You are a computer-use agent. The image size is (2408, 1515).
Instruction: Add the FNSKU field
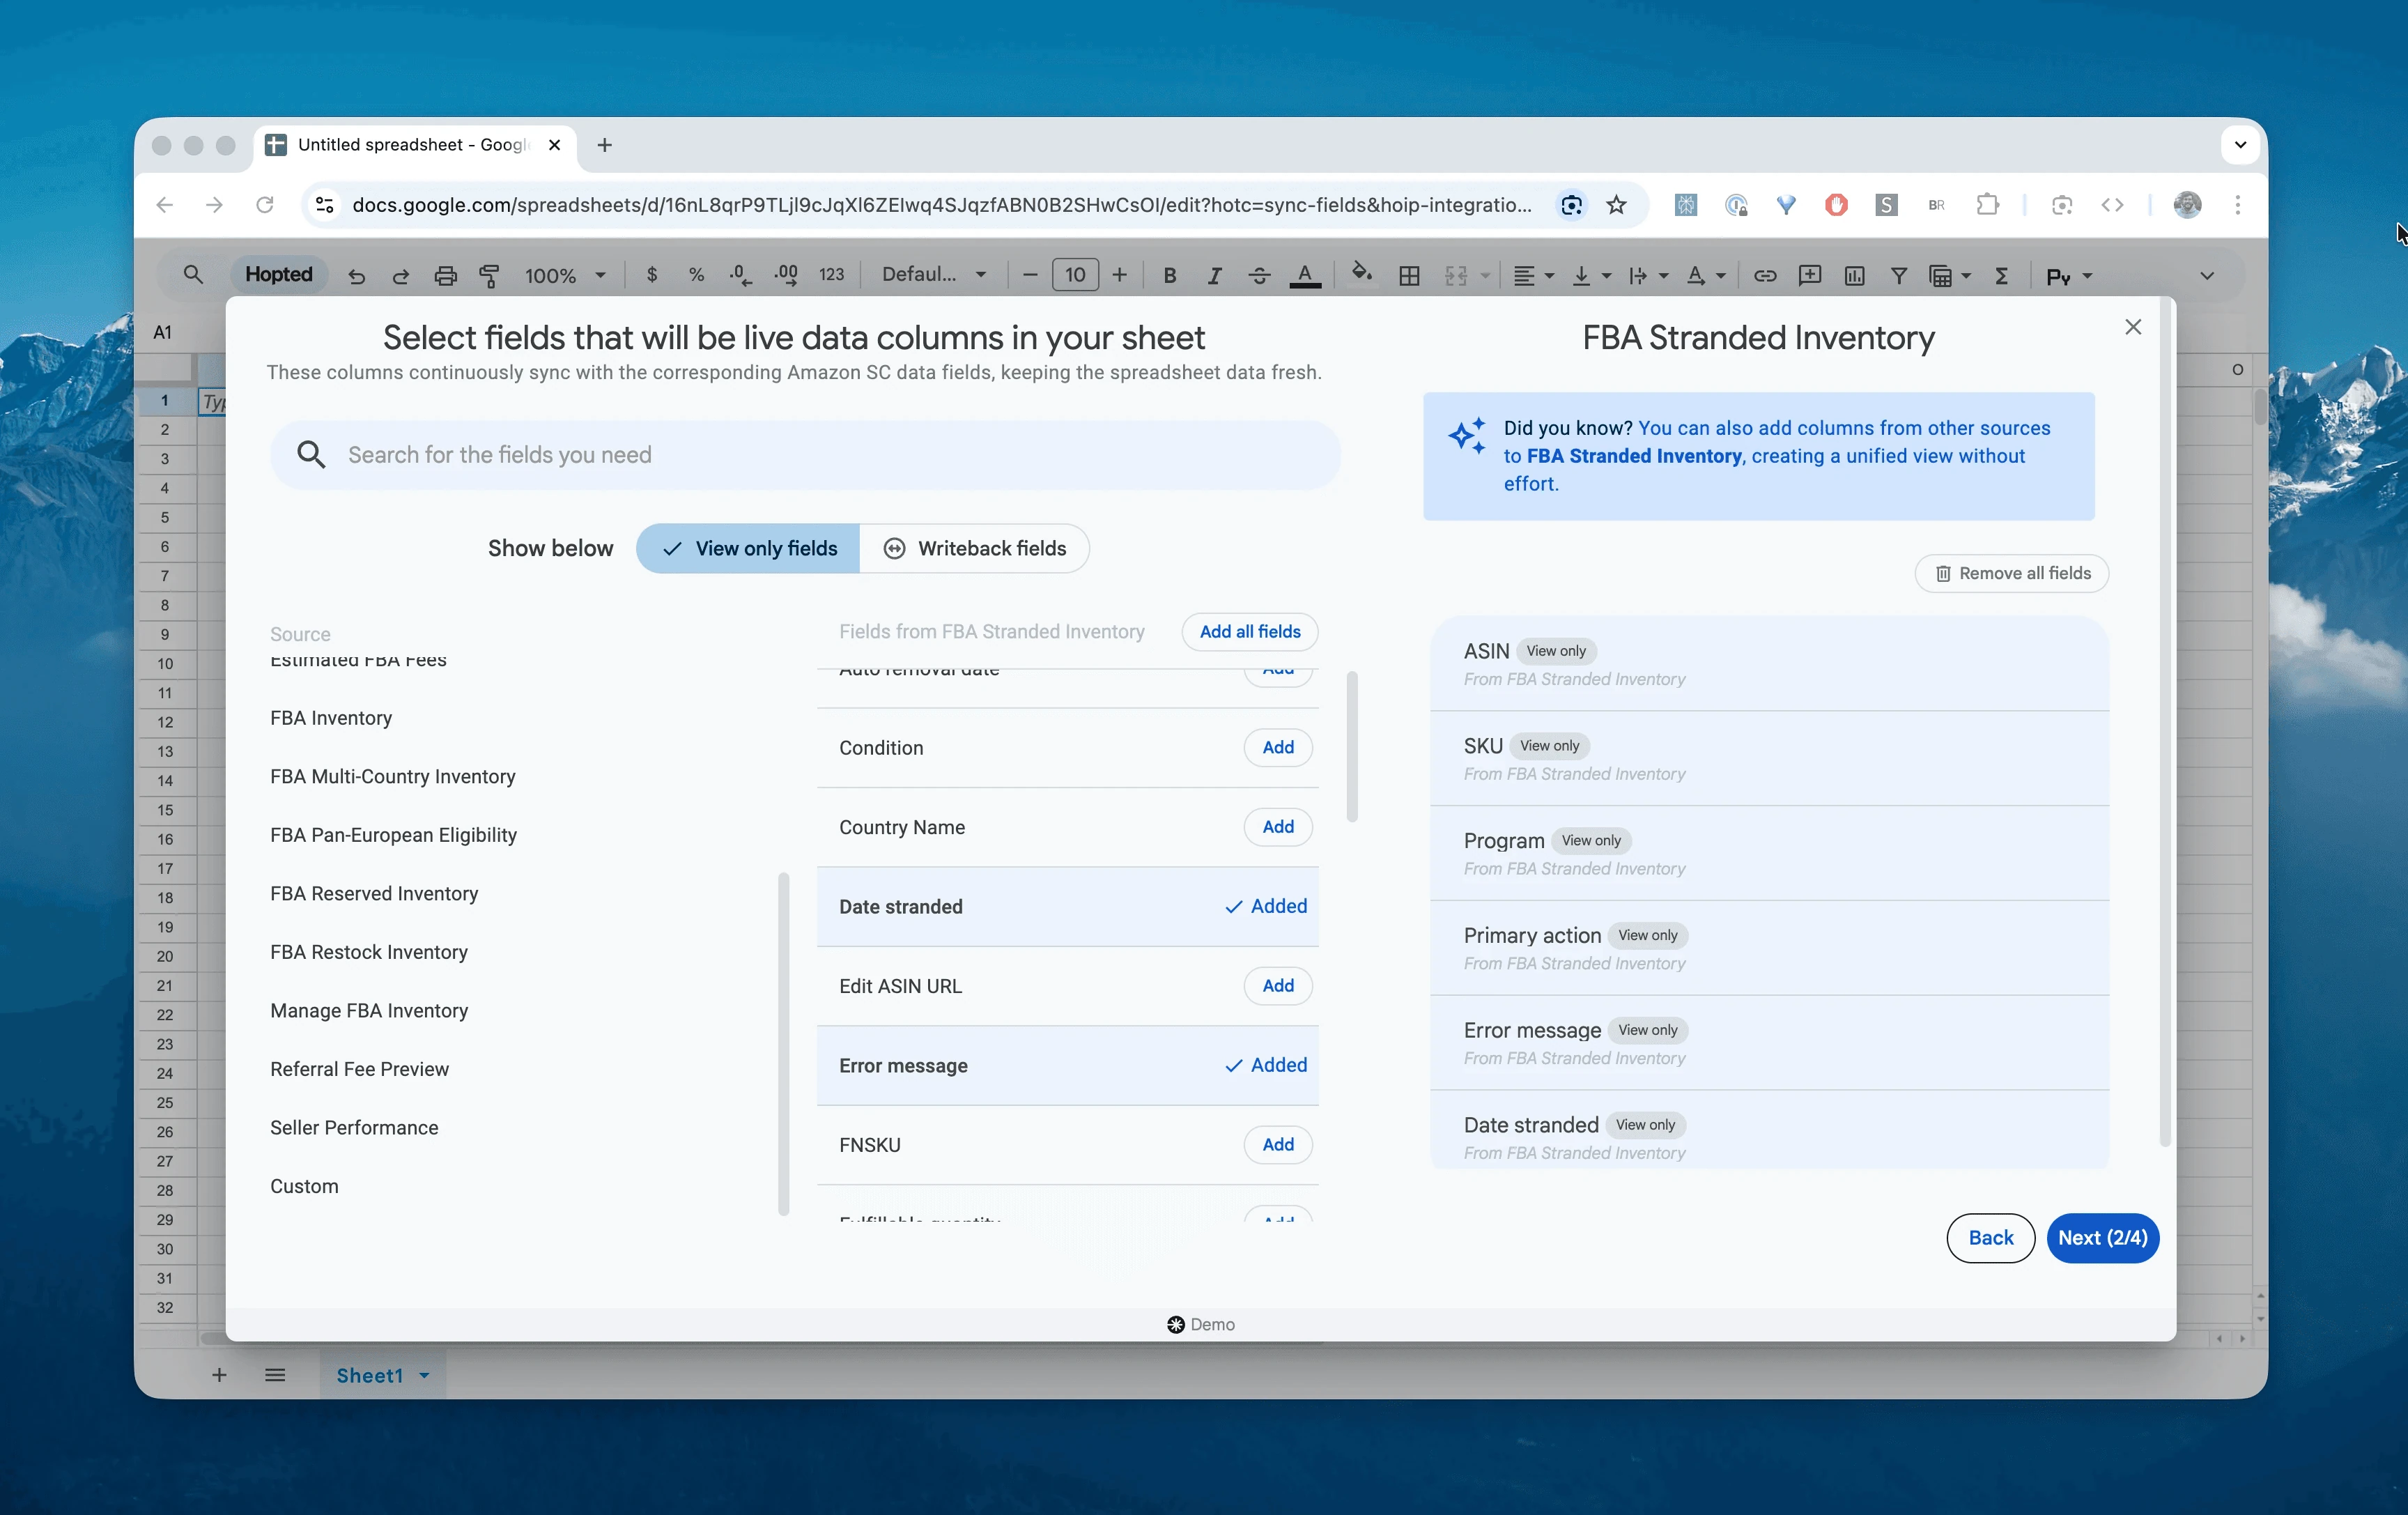point(1278,1144)
